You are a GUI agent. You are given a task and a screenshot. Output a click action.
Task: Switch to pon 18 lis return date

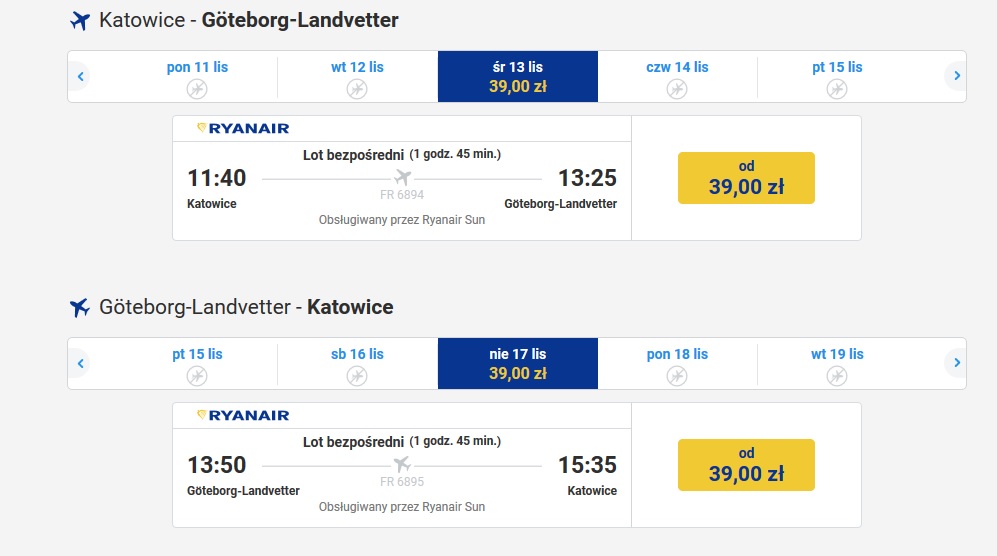677,363
